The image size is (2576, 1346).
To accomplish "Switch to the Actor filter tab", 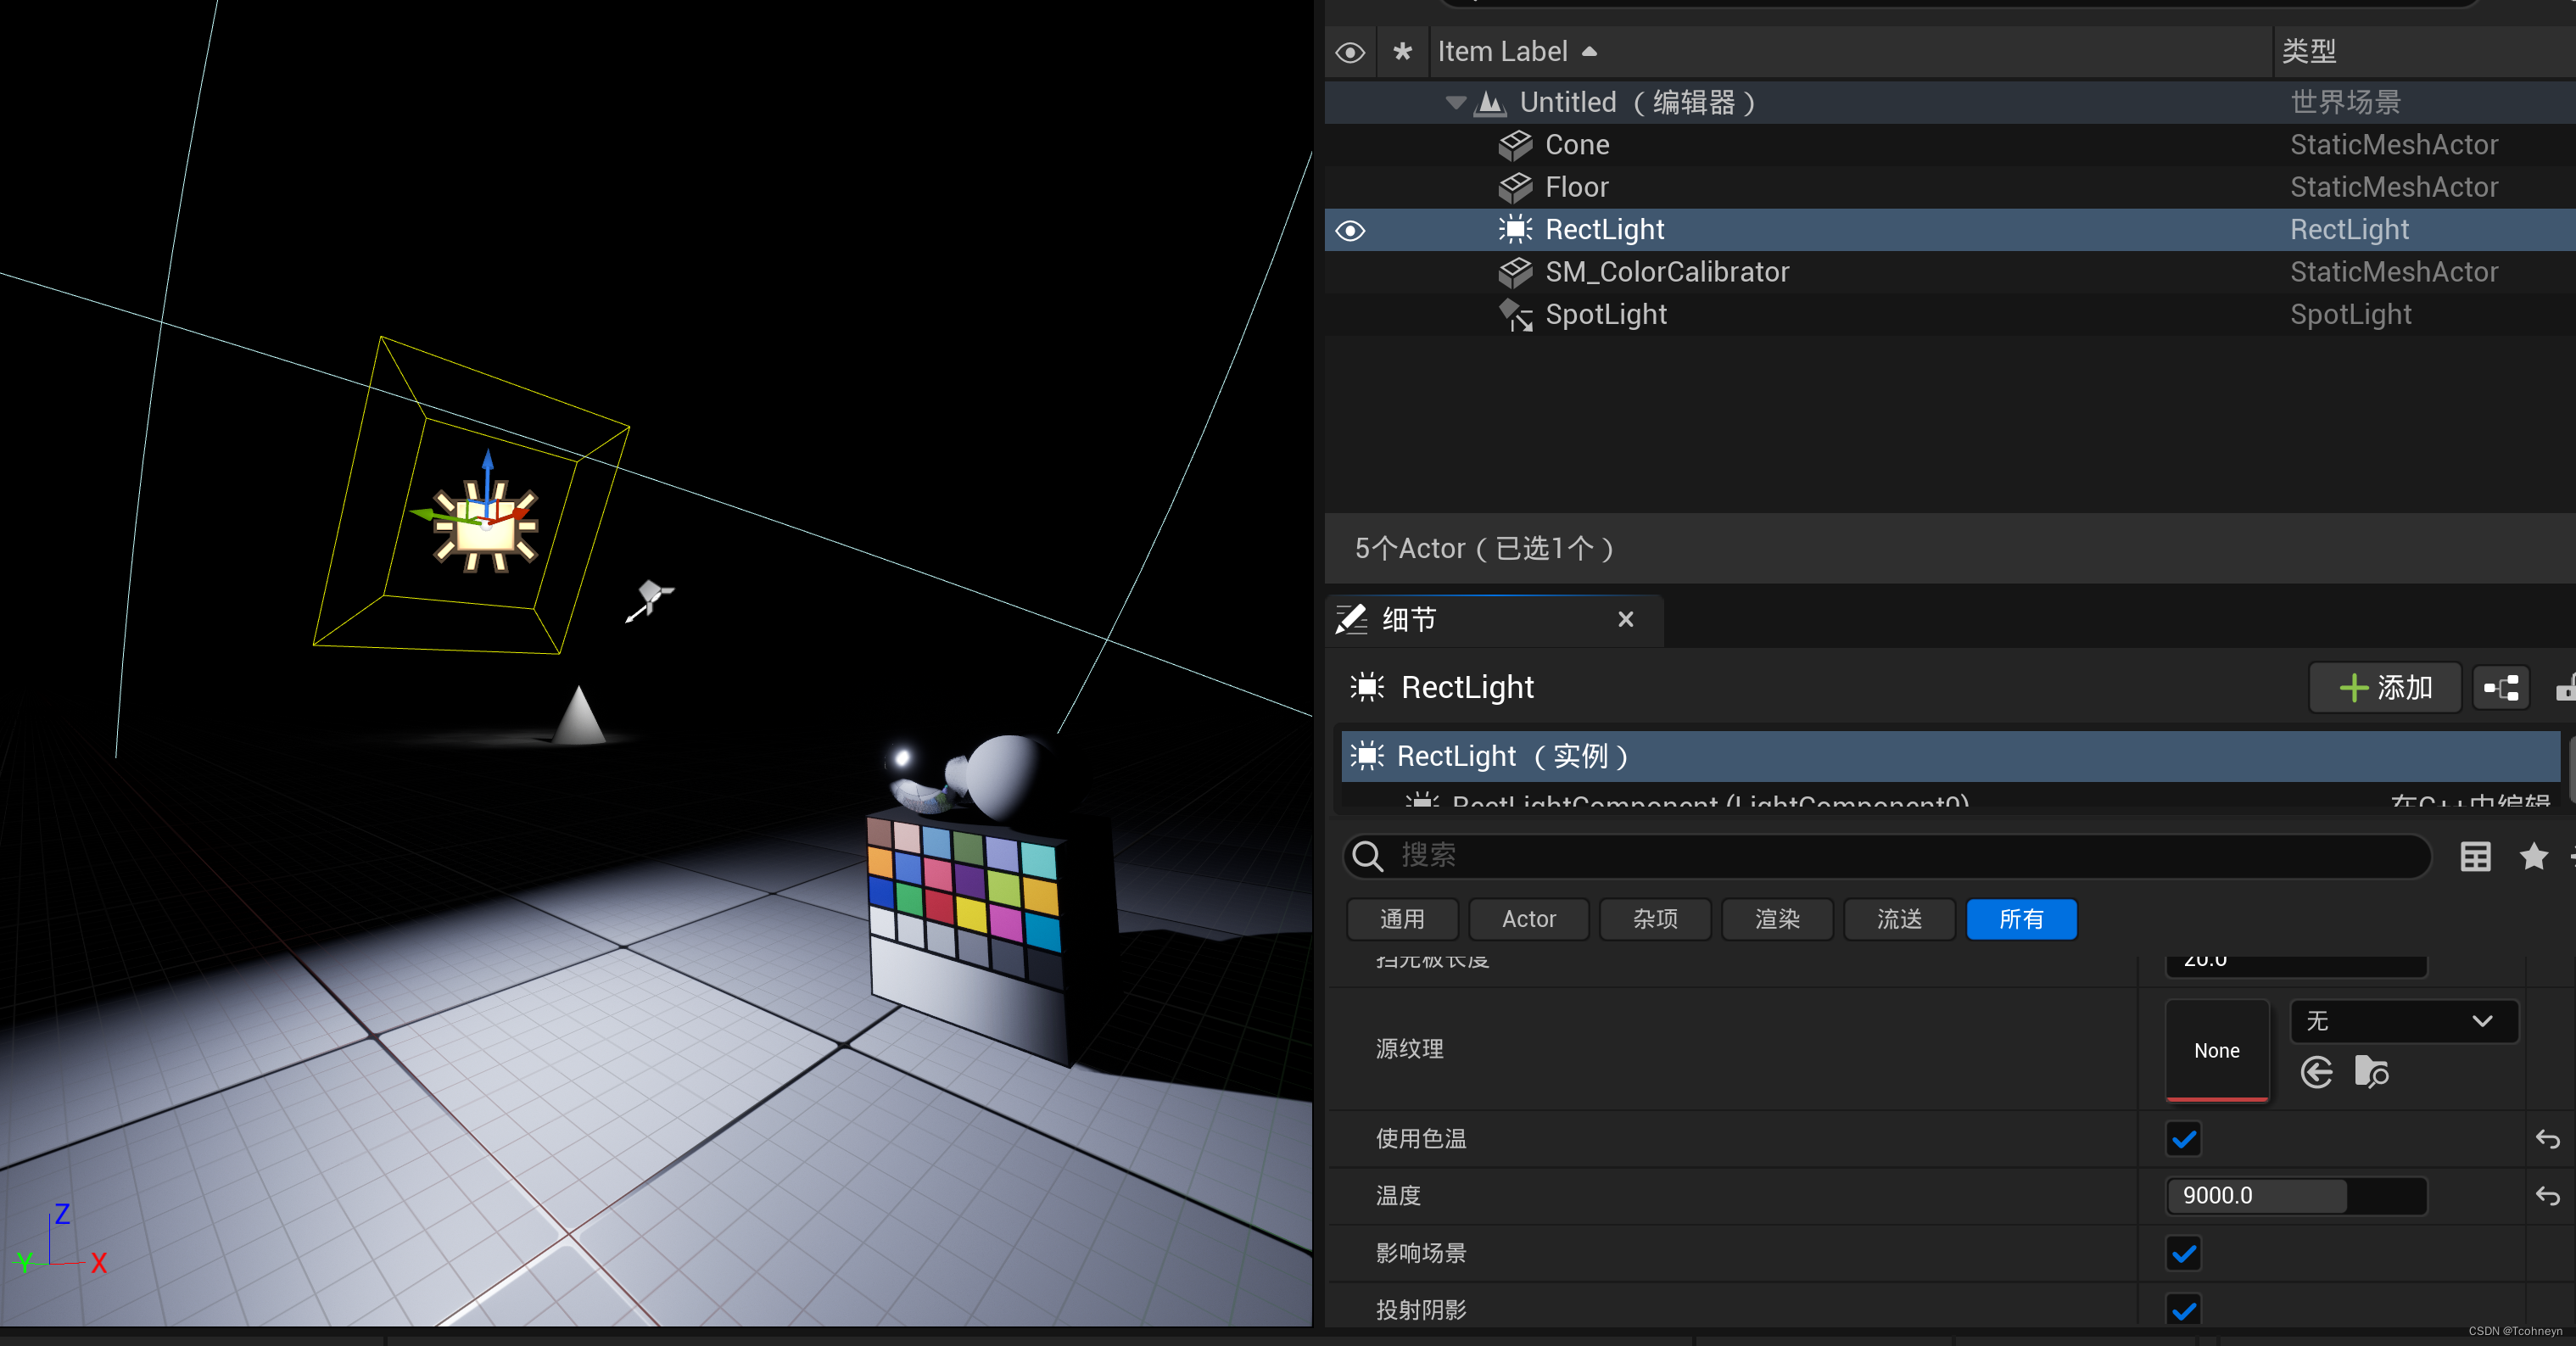I will click(x=1528, y=919).
